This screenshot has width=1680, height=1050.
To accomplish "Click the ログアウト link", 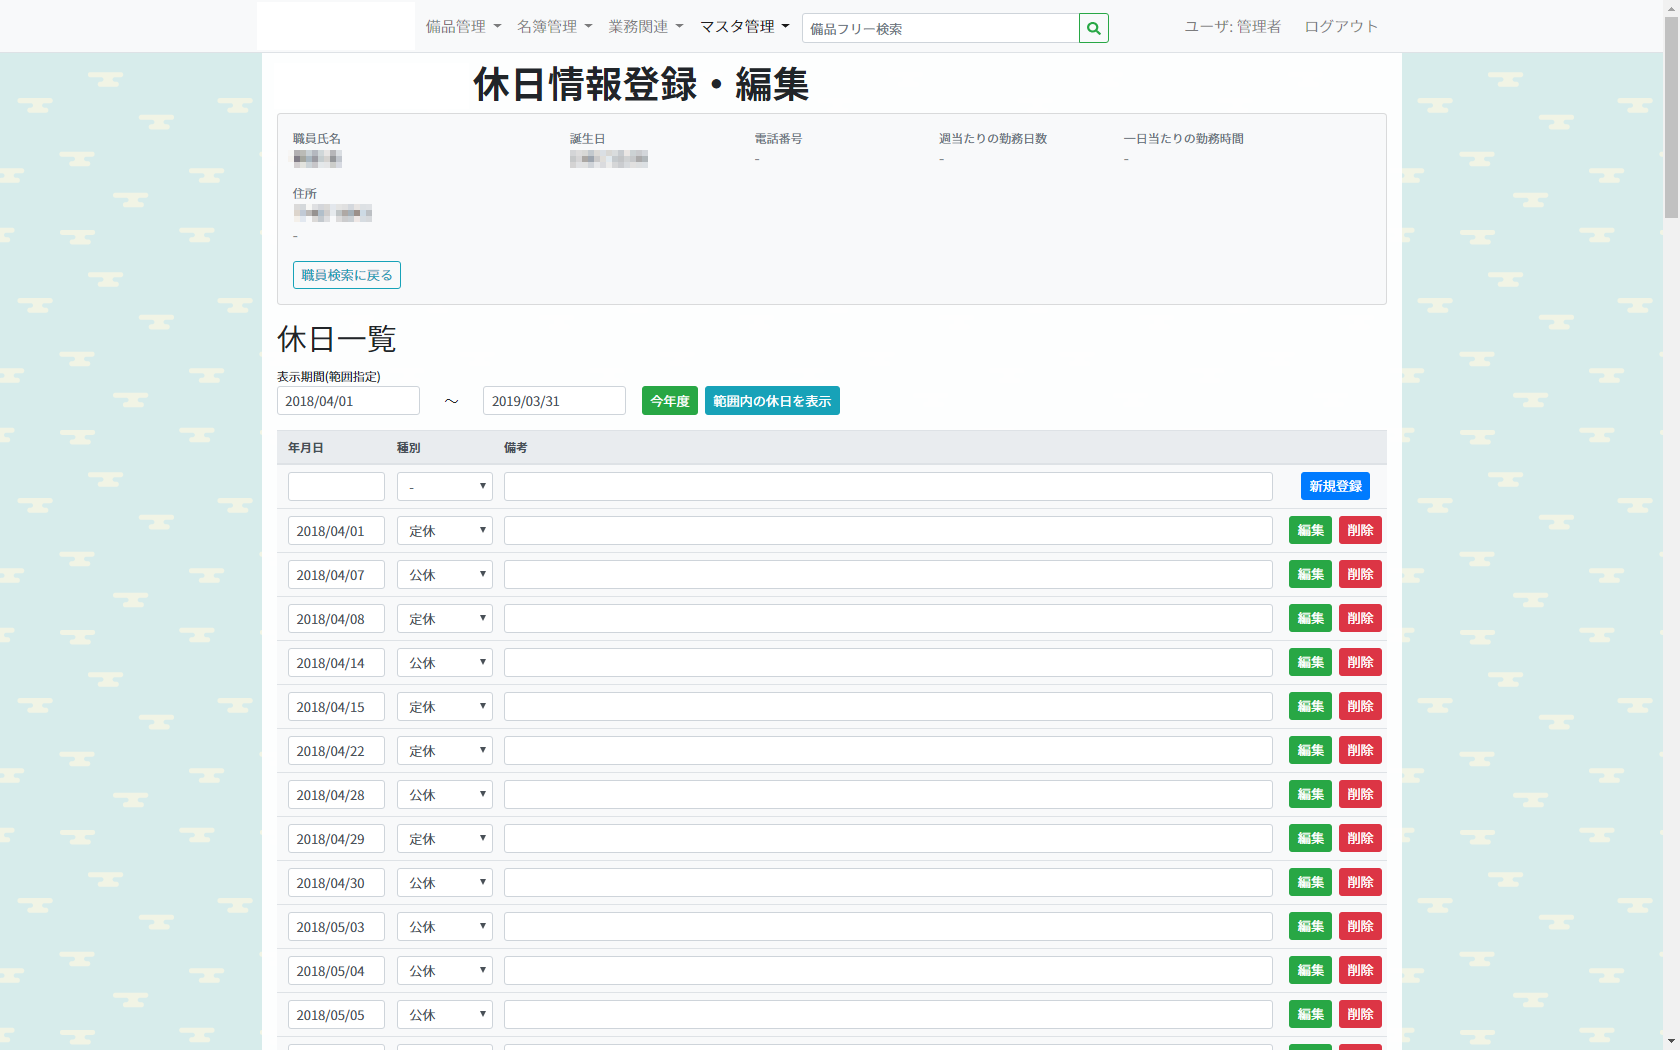I will click(1341, 27).
